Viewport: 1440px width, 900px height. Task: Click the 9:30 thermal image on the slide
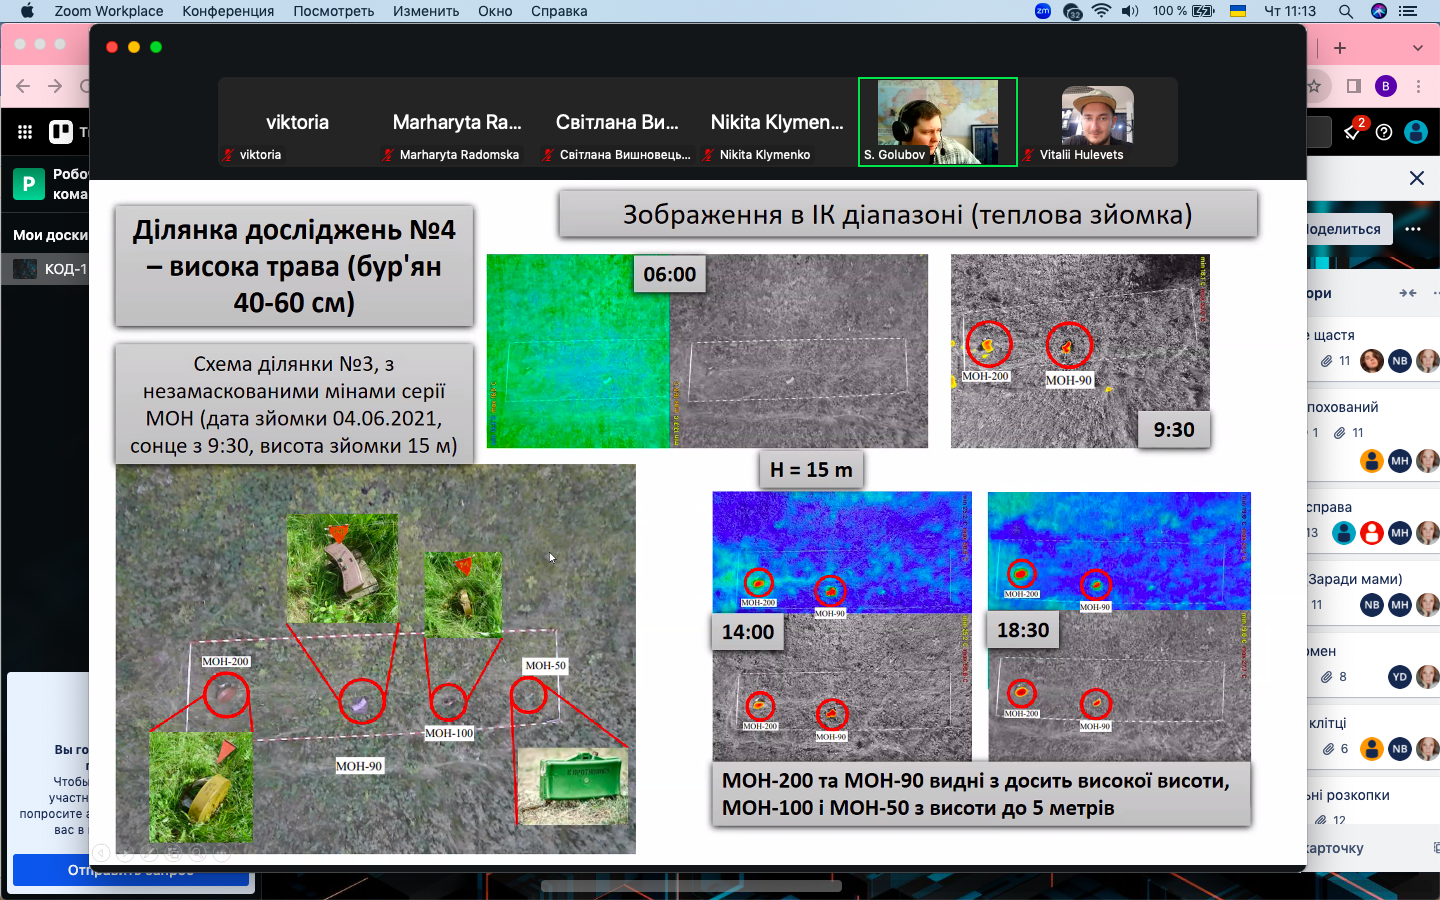(x=1080, y=351)
